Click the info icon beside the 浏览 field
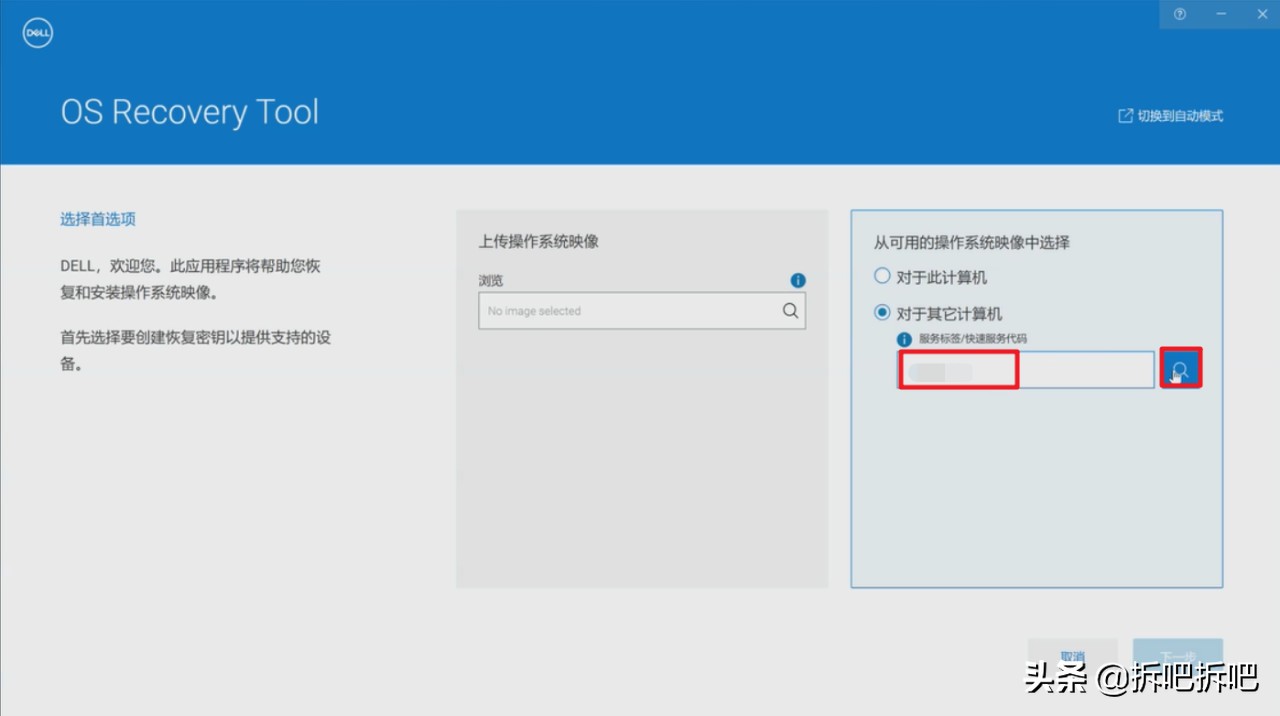 [x=797, y=280]
